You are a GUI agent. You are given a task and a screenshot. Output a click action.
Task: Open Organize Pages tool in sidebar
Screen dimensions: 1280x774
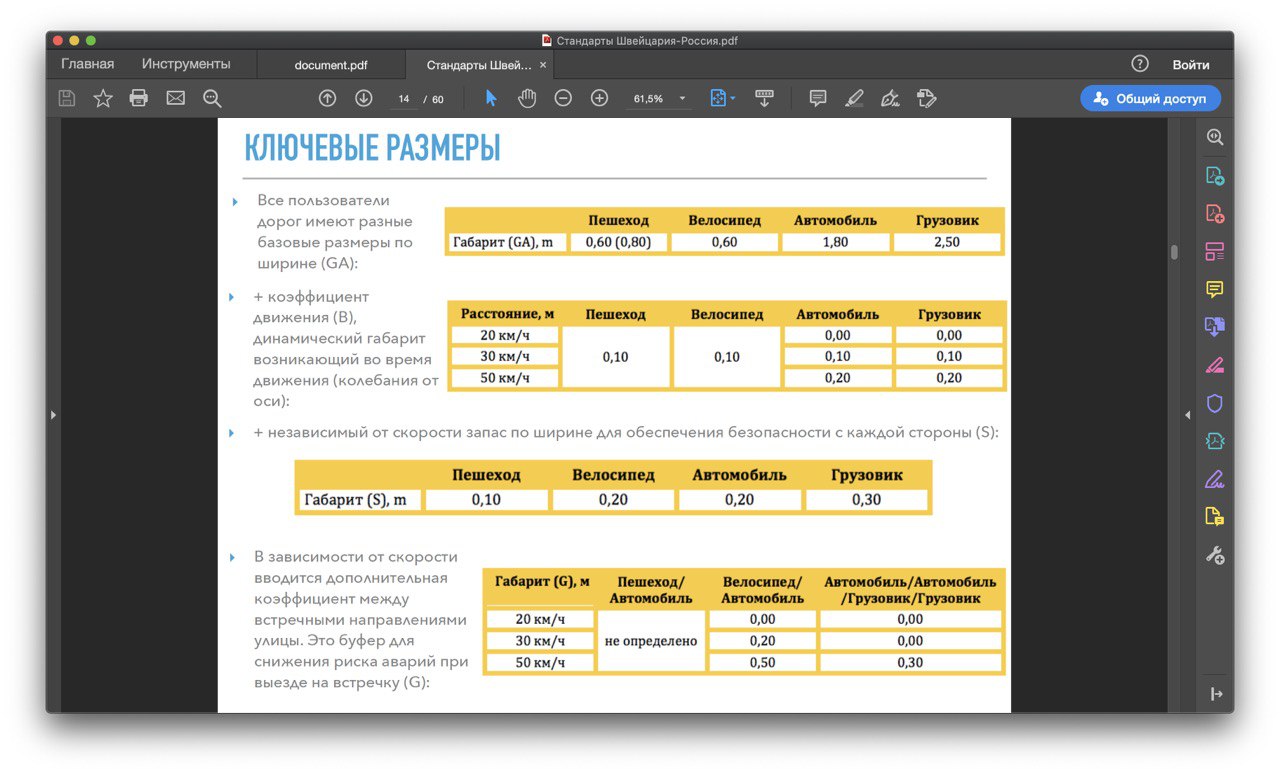[x=1215, y=251]
